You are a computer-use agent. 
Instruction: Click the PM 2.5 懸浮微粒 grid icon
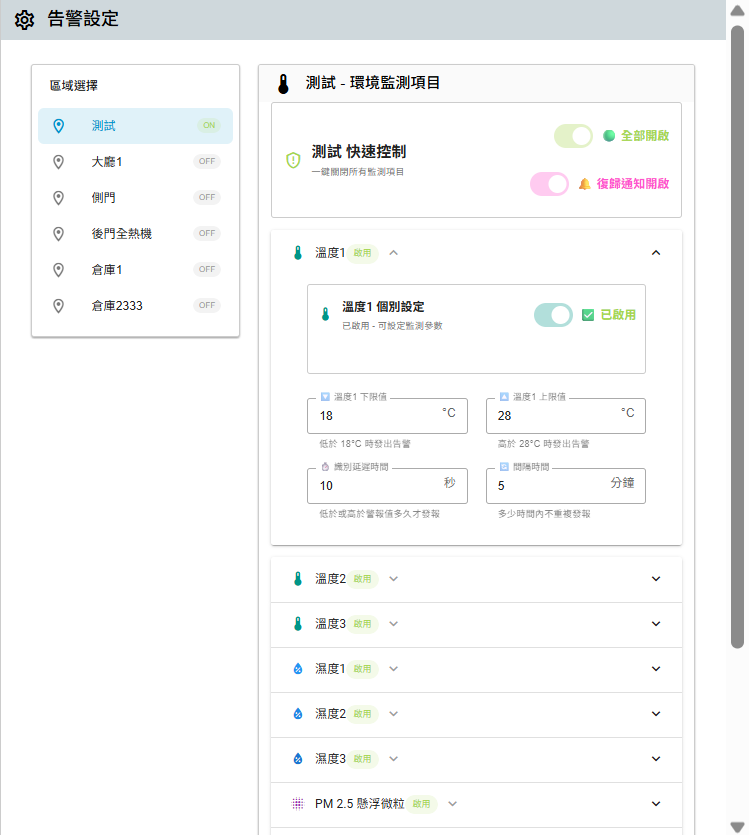pyautogui.click(x=297, y=803)
